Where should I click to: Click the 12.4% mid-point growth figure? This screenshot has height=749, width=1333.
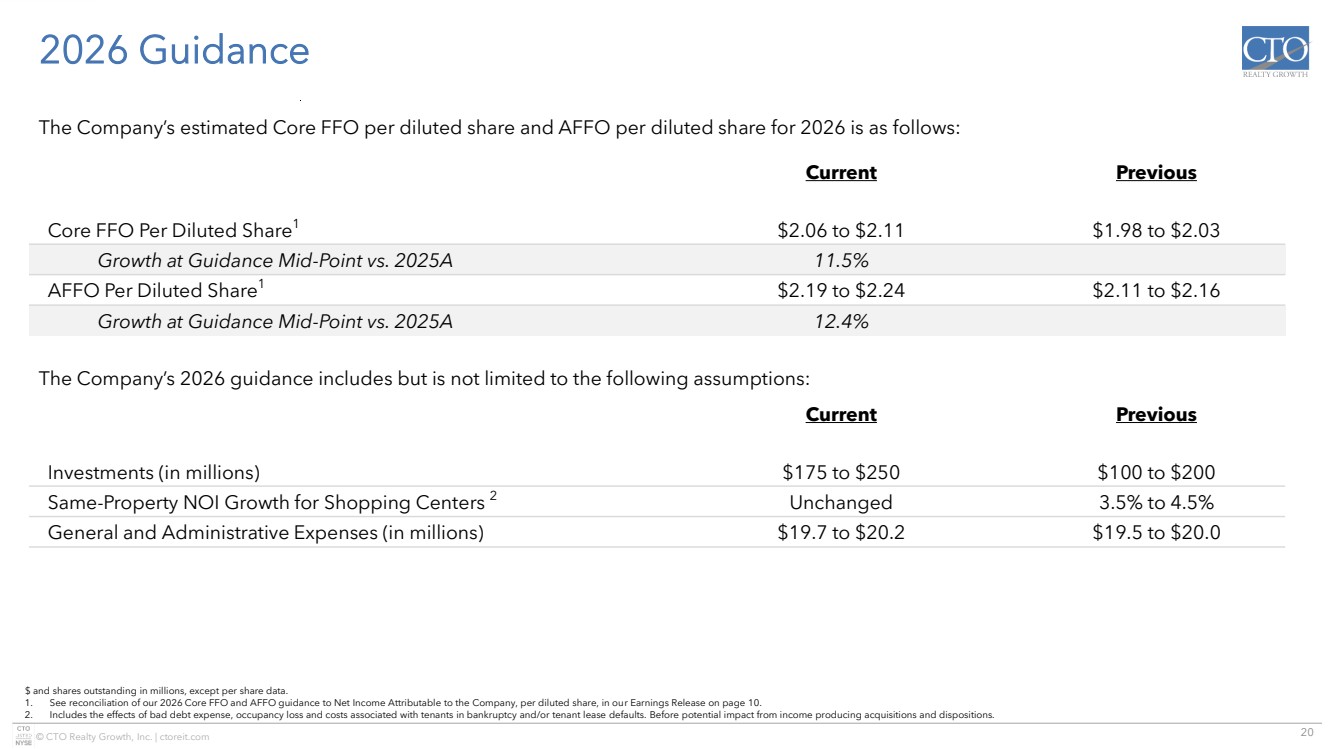click(x=841, y=321)
